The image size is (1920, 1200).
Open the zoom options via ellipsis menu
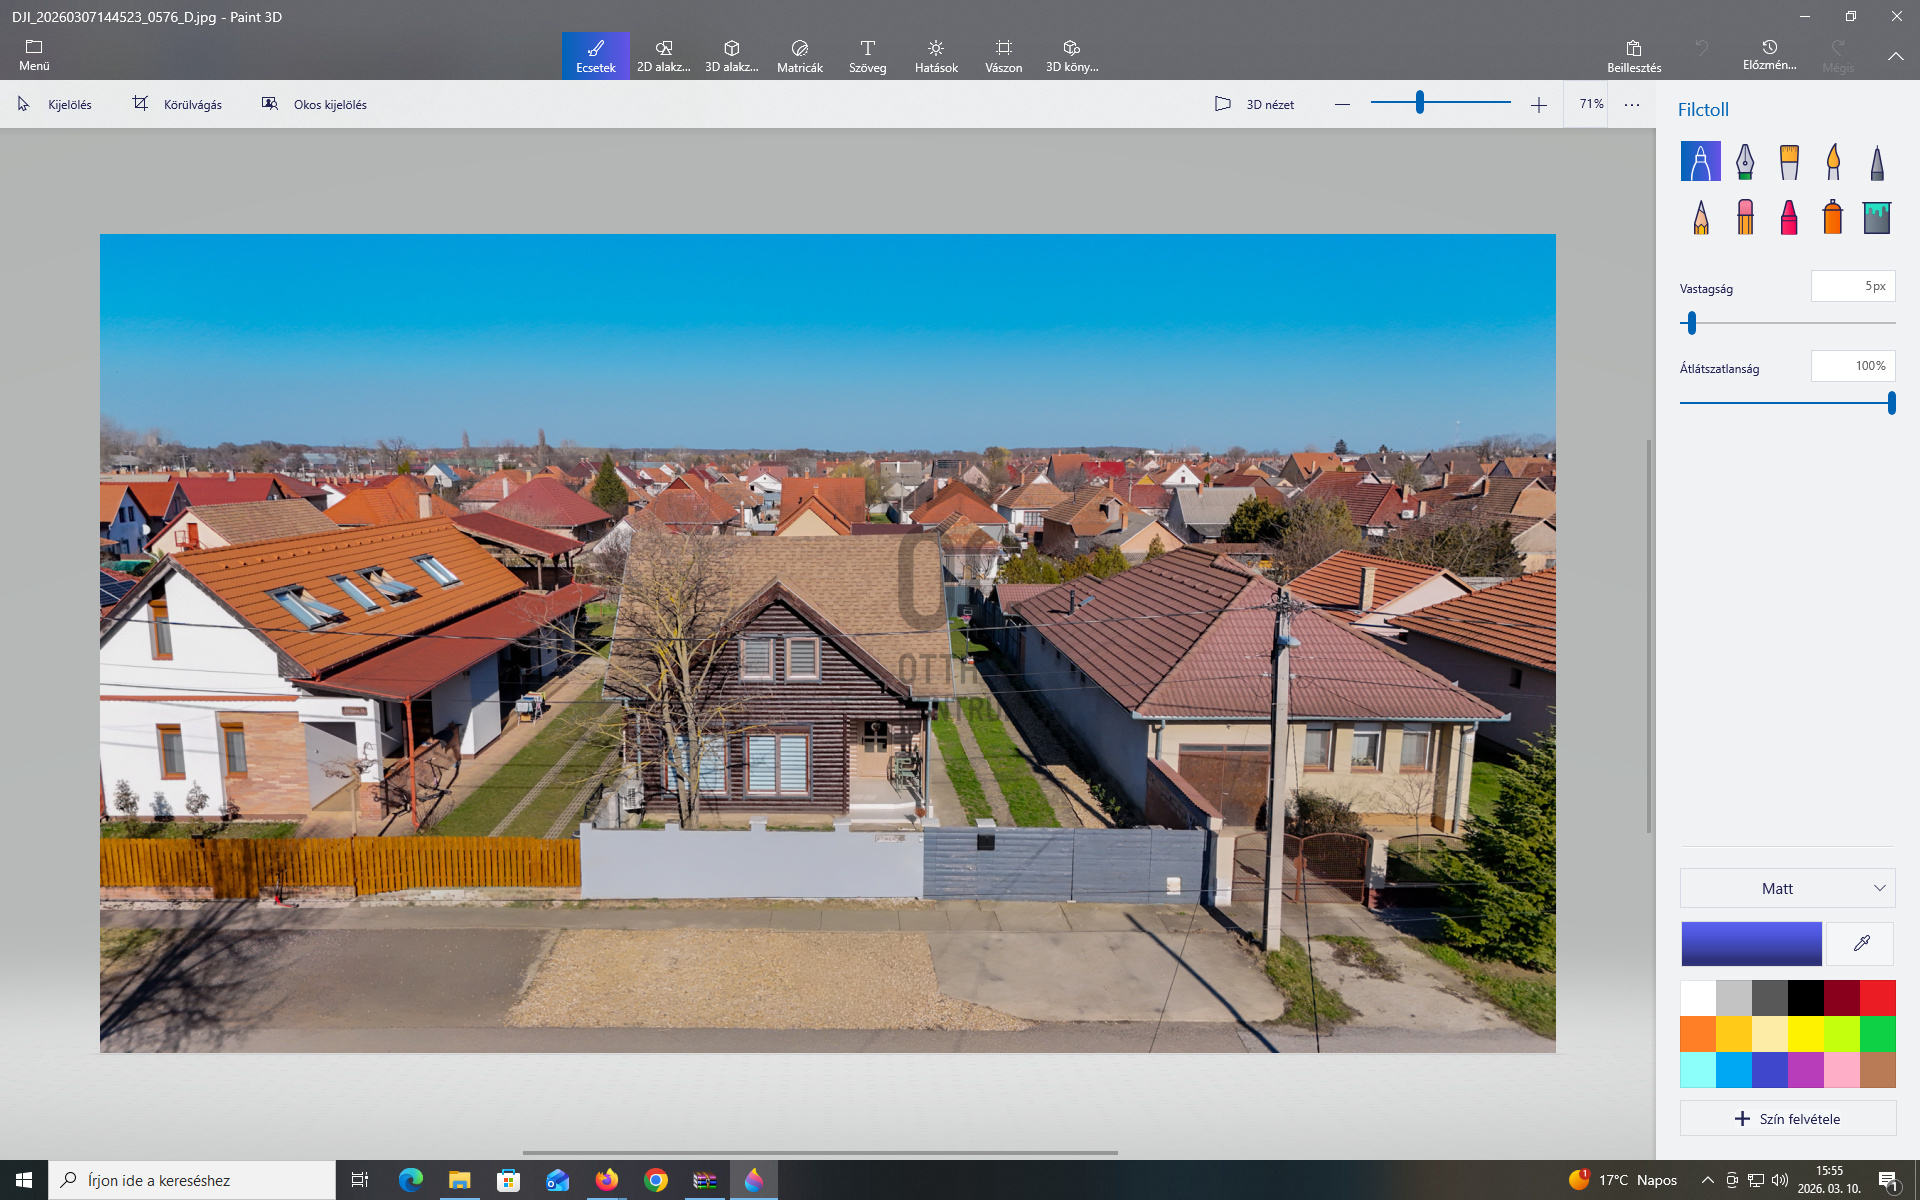coord(1632,103)
